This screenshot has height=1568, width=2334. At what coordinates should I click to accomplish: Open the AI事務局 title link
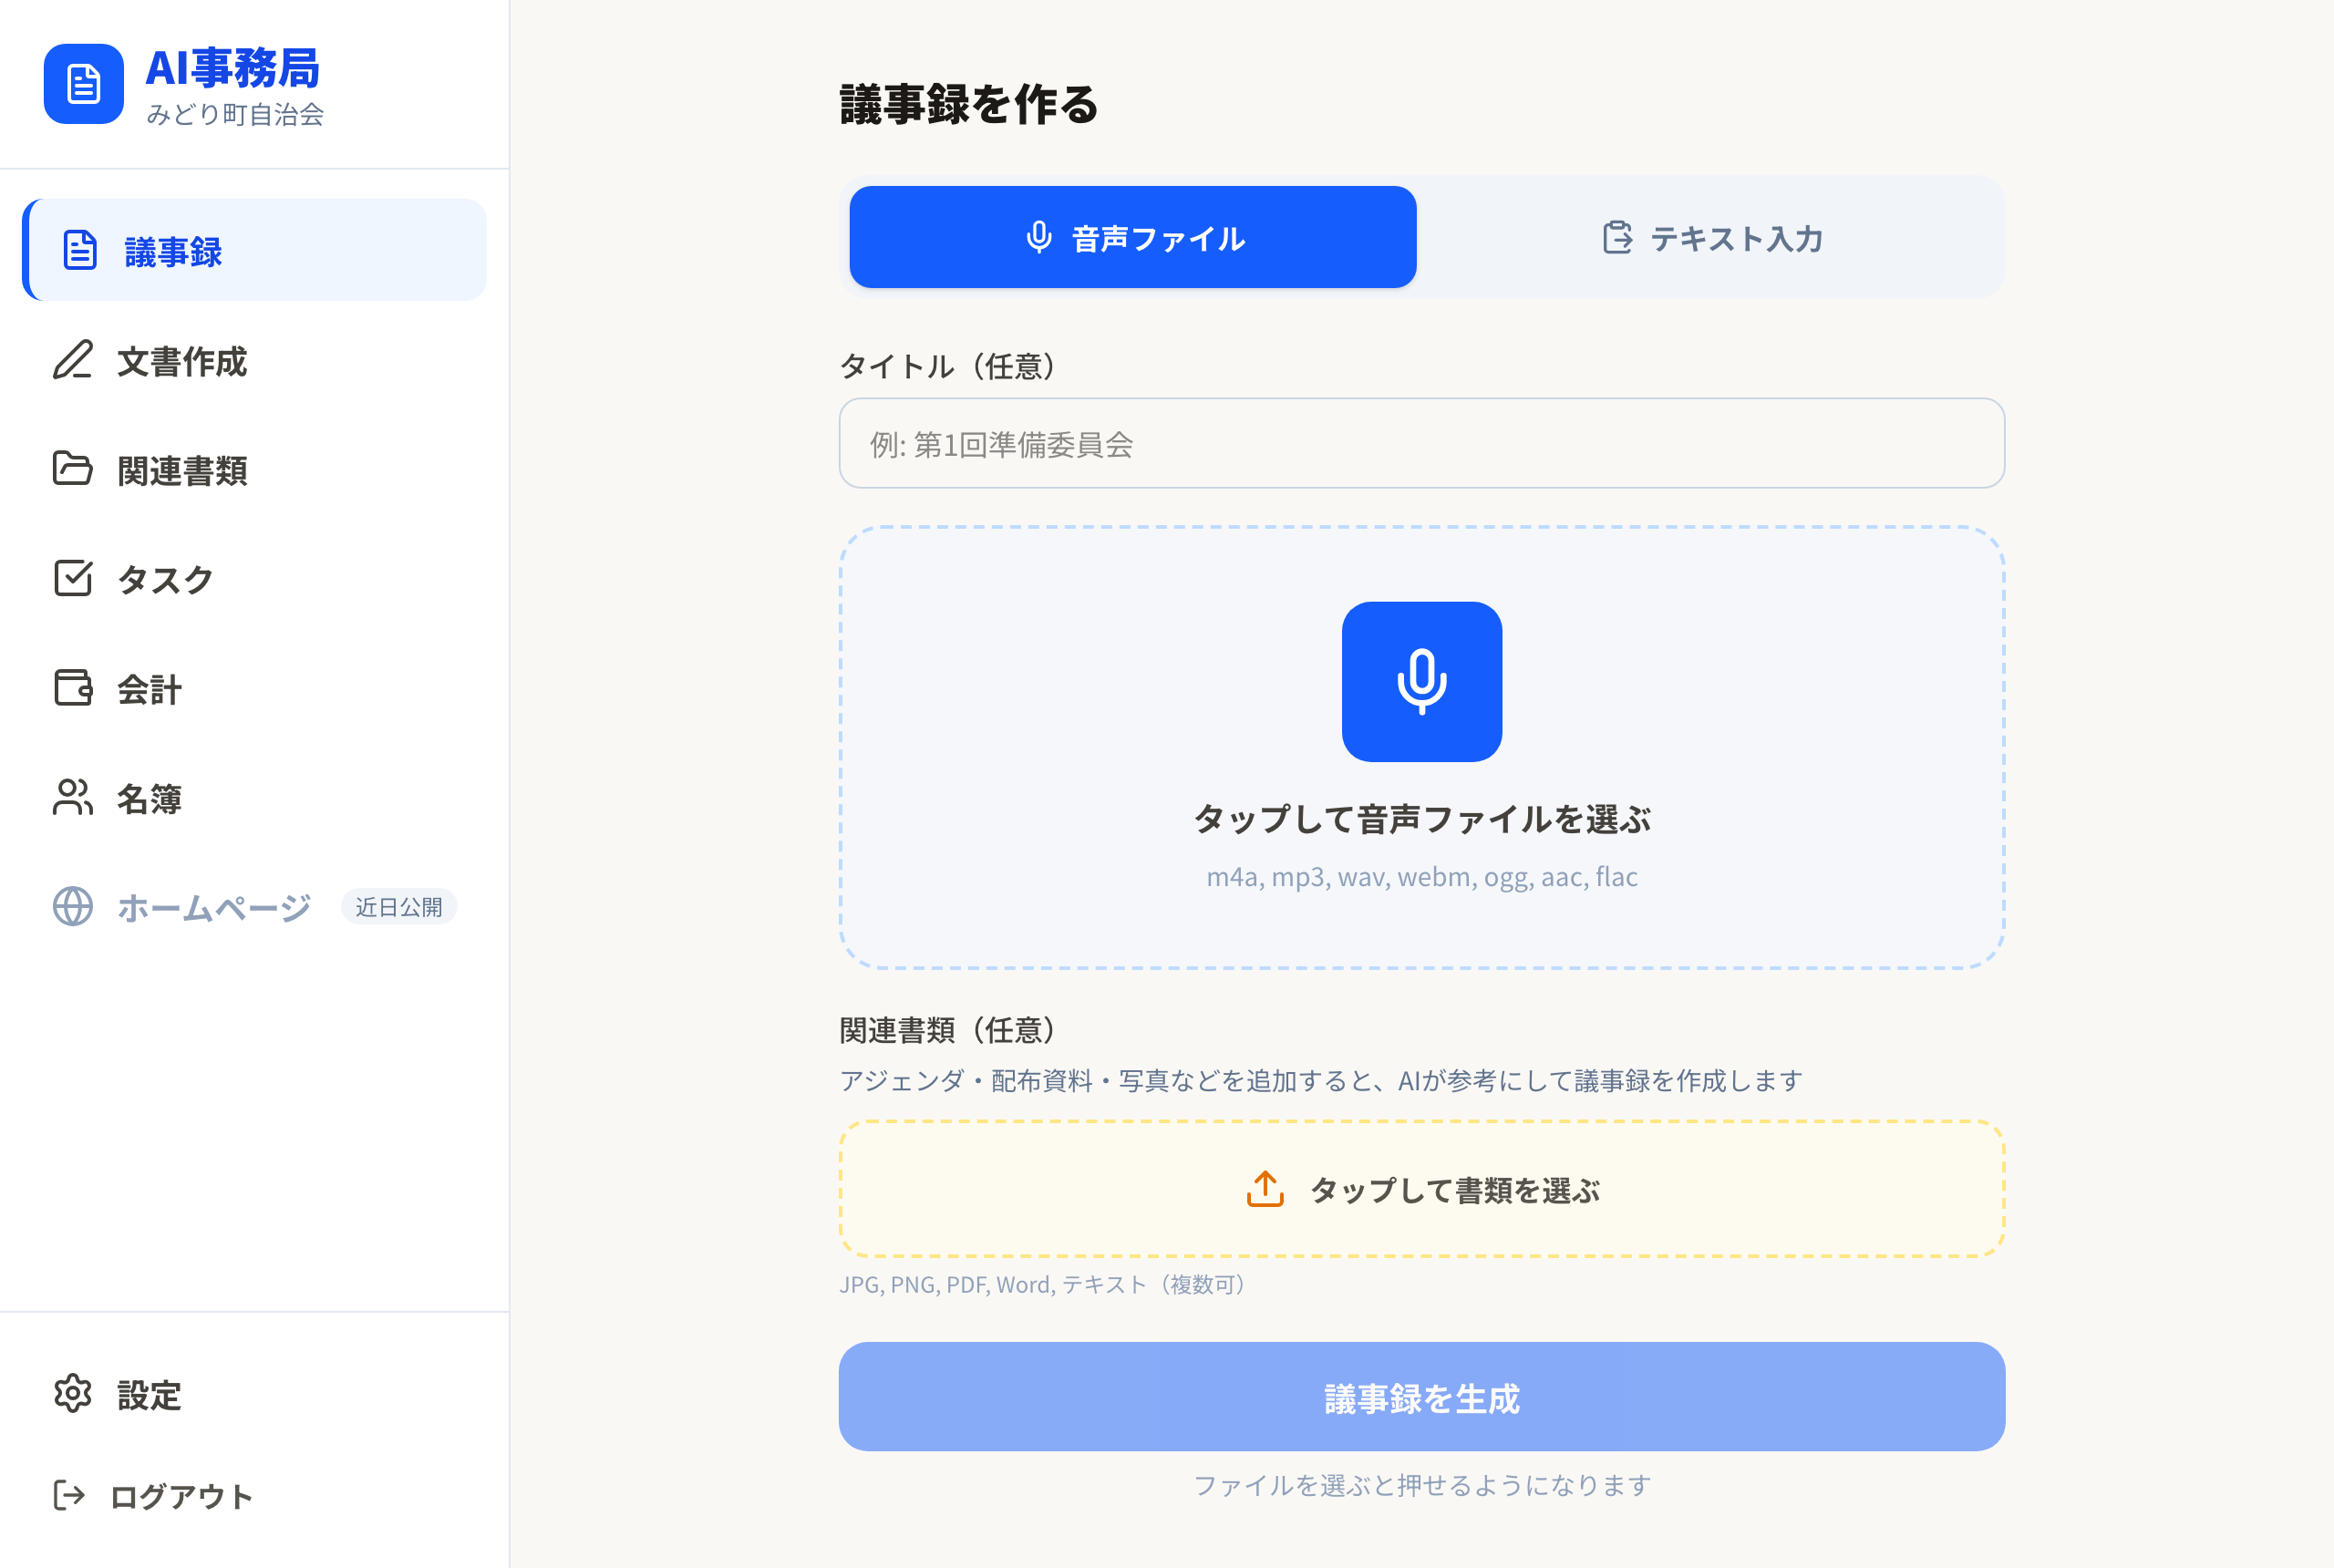pyautogui.click(x=232, y=68)
